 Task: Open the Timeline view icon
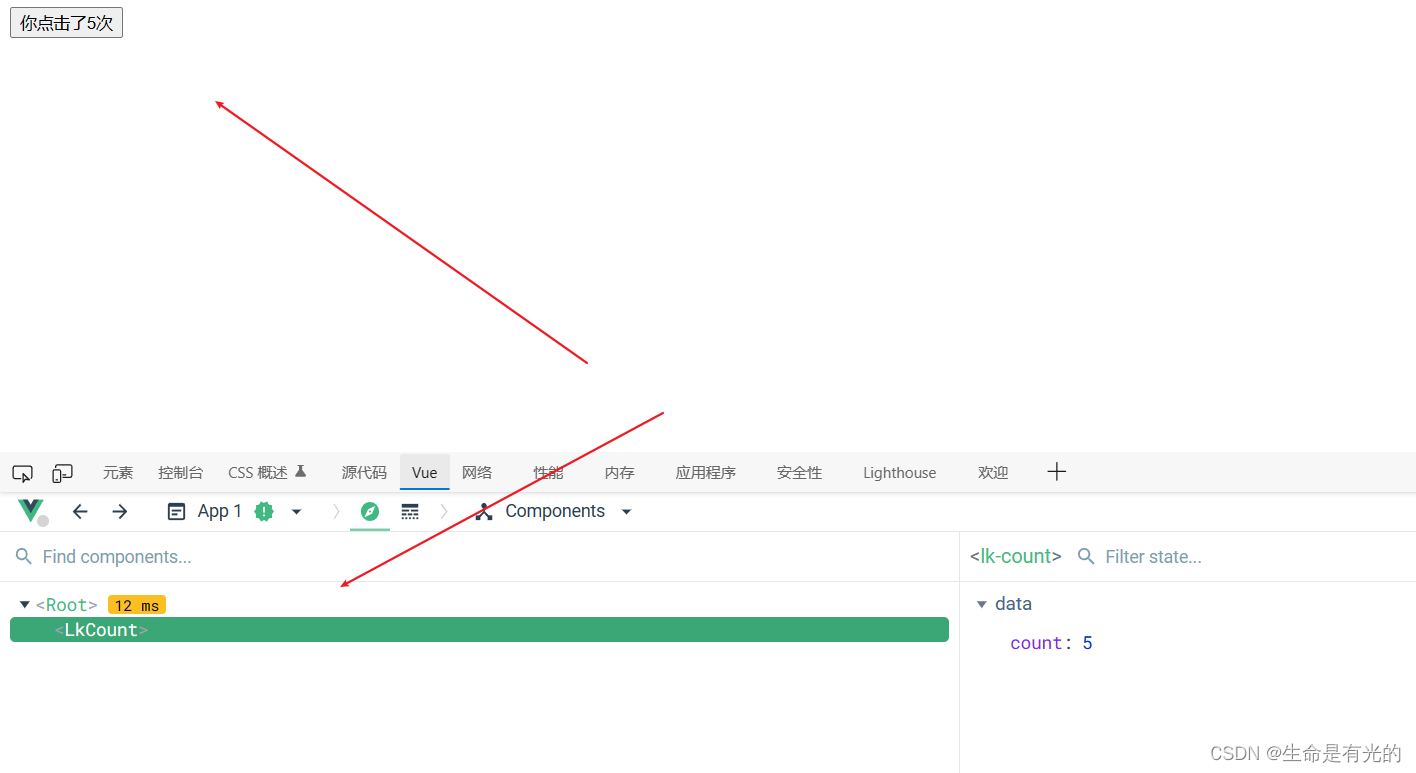click(410, 511)
